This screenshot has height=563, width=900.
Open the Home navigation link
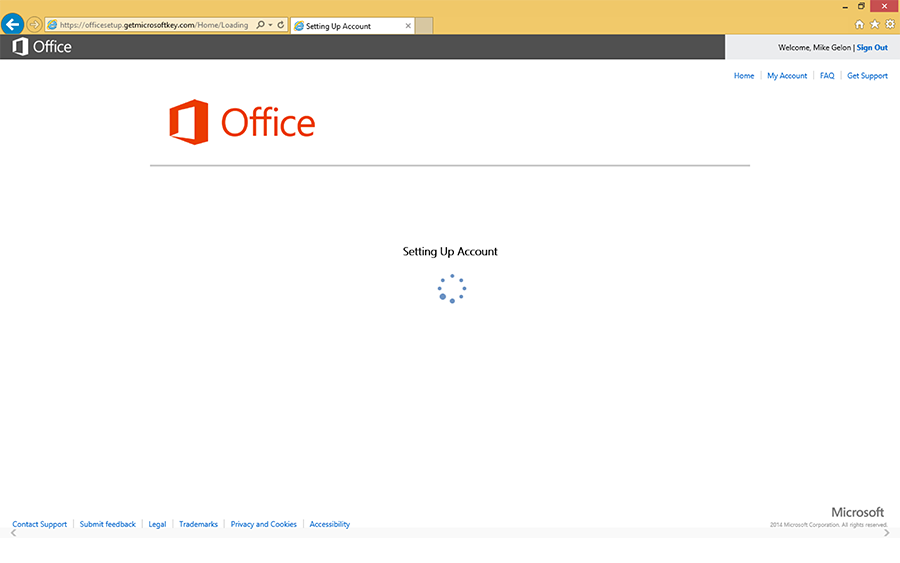pyautogui.click(x=744, y=76)
